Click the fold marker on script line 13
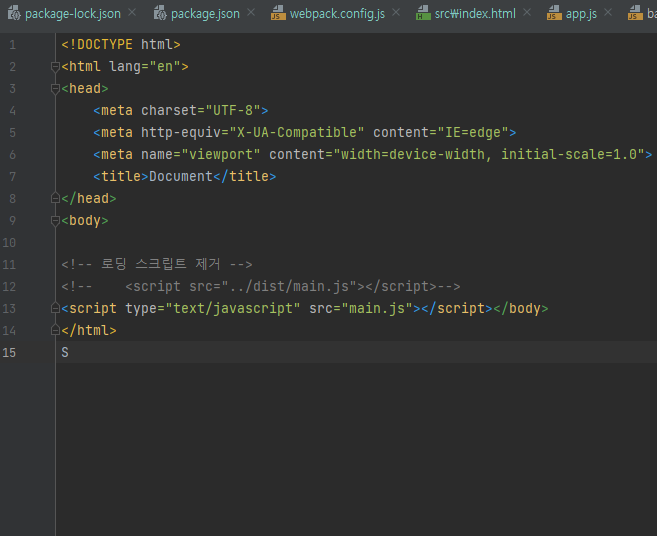 click(x=55, y=308)
